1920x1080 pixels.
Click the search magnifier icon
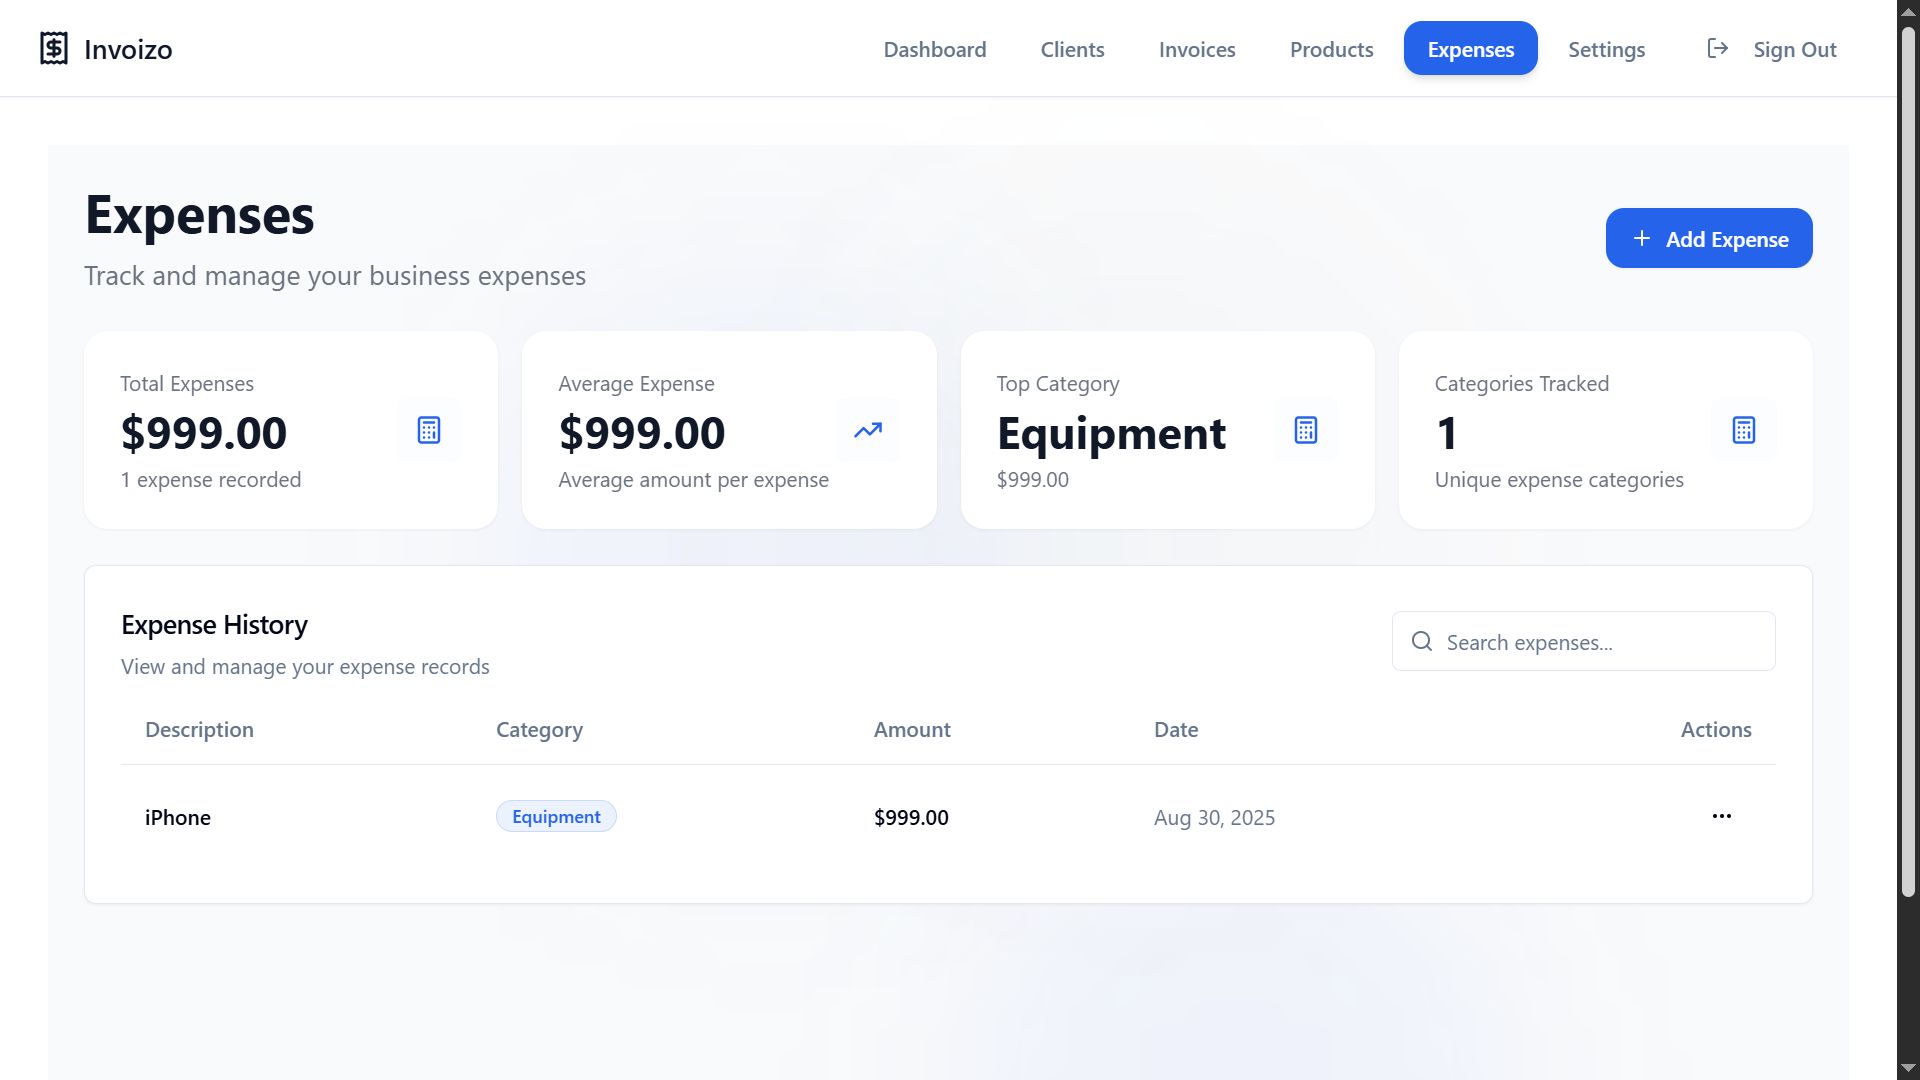1421,641
